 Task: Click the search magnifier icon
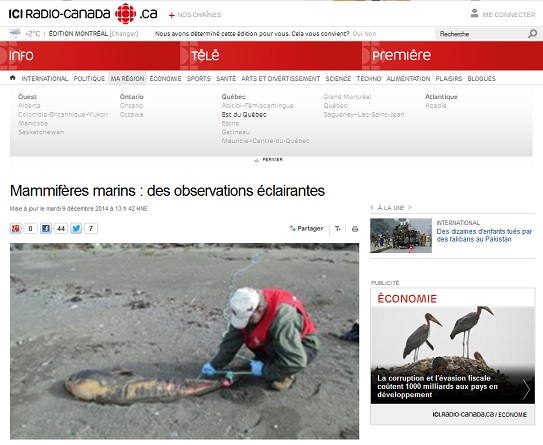532,34
